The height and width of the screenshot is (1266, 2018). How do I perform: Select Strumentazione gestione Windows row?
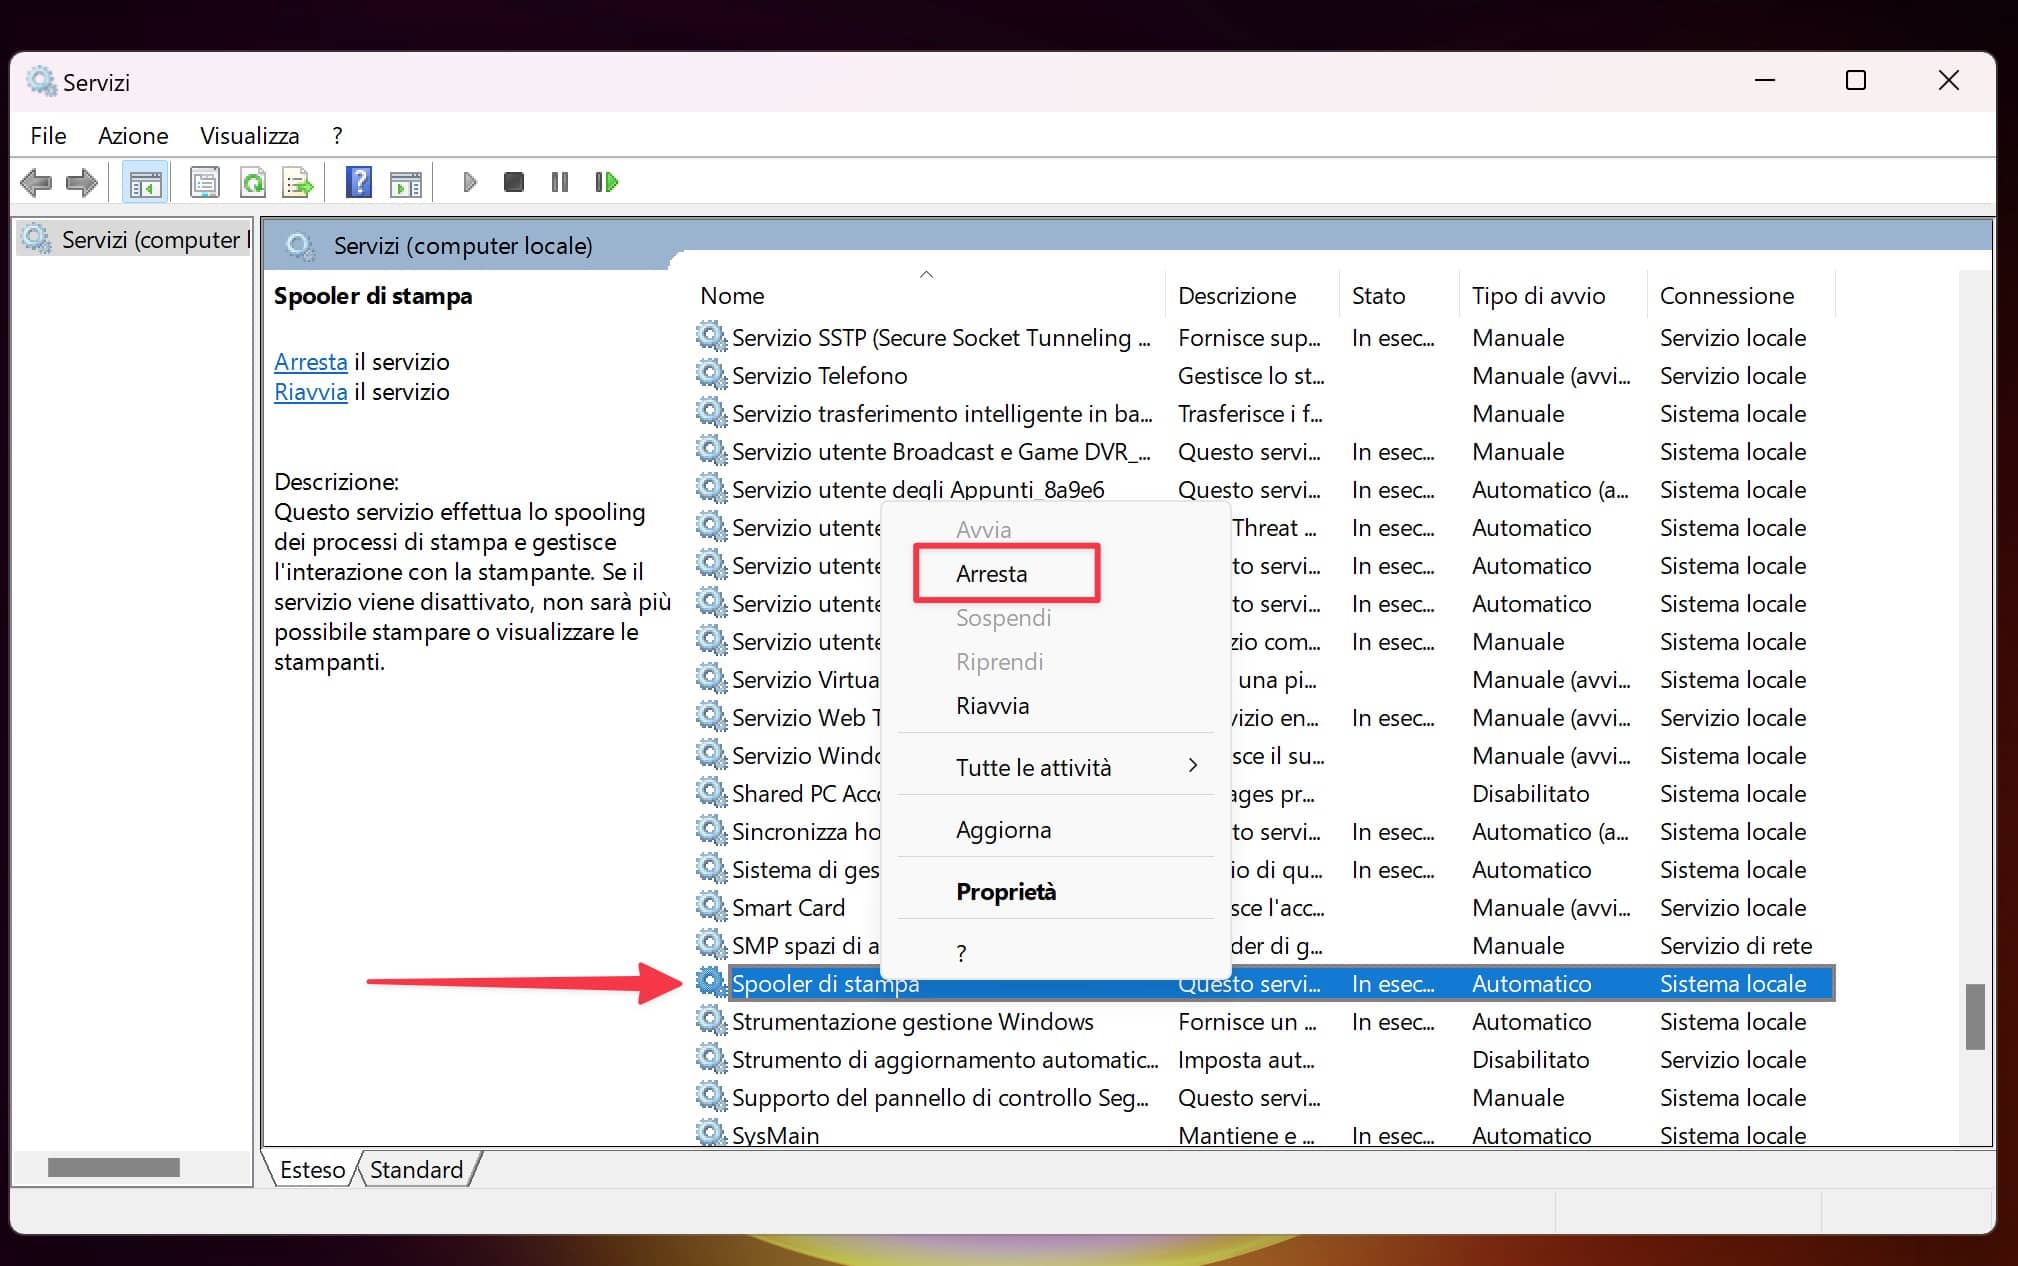click(x=1264, y=1021)
